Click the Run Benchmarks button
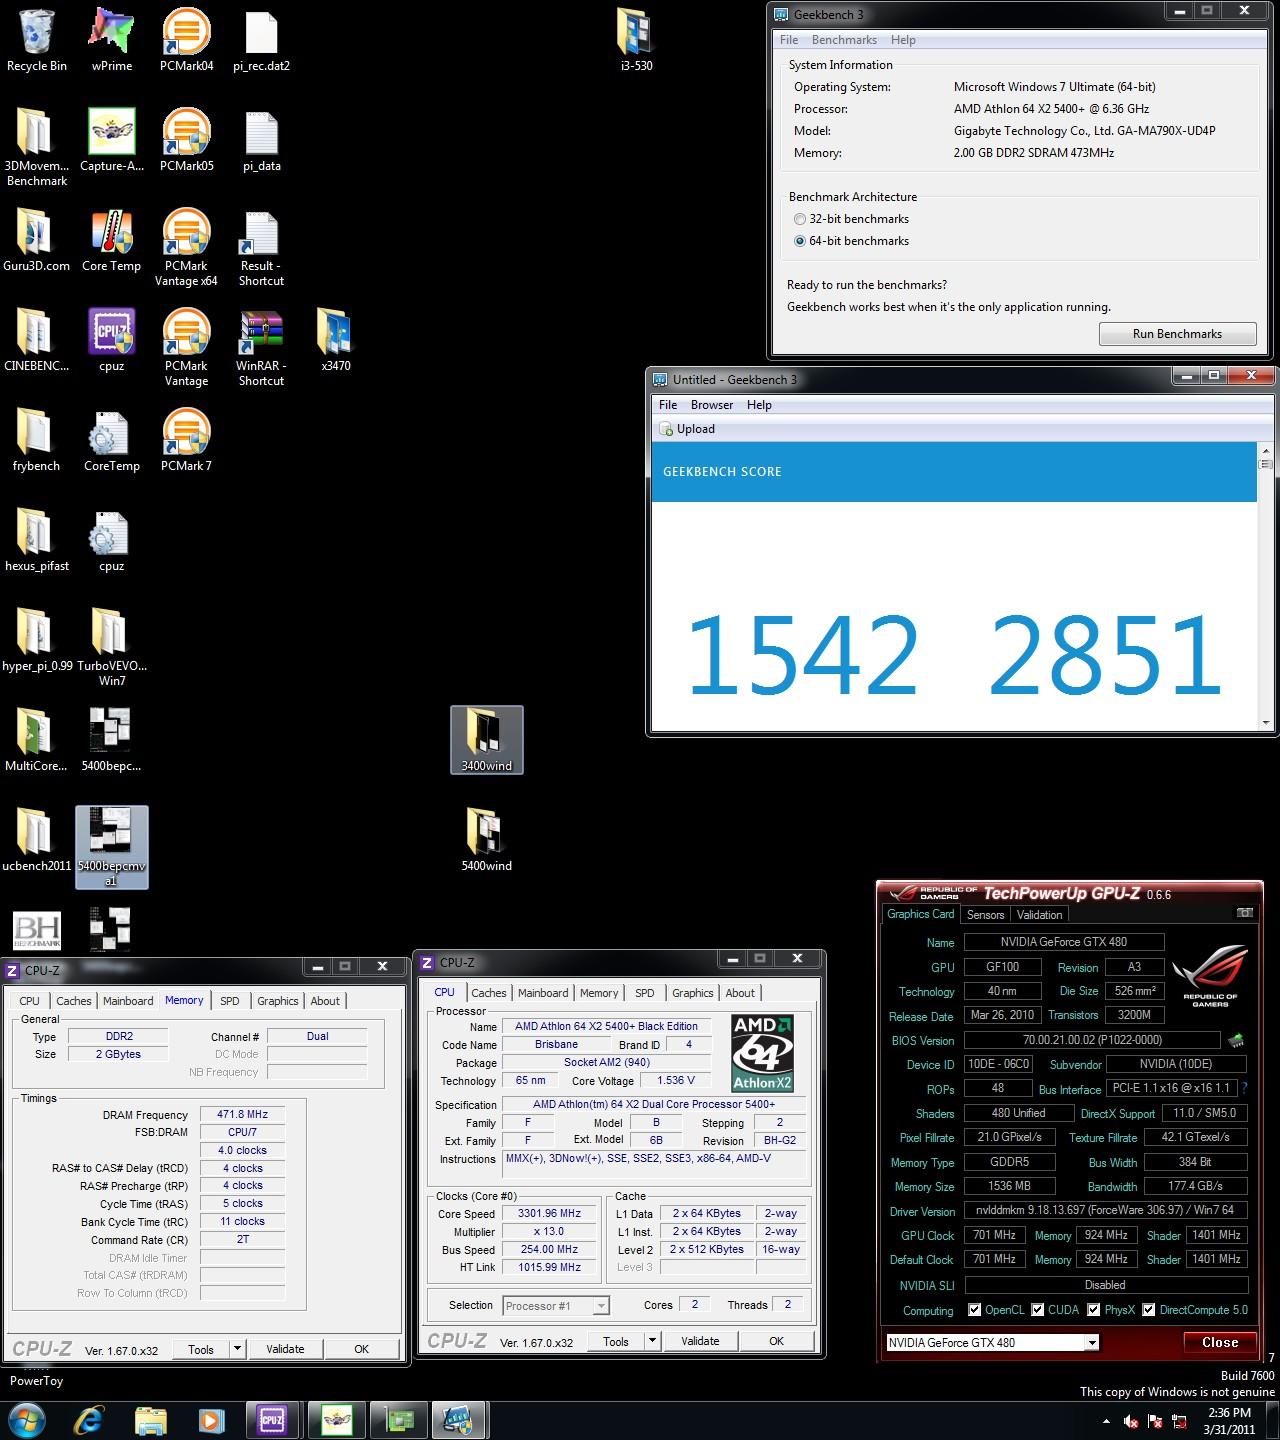1280x1440 pixels. (x=1177, y=334)
